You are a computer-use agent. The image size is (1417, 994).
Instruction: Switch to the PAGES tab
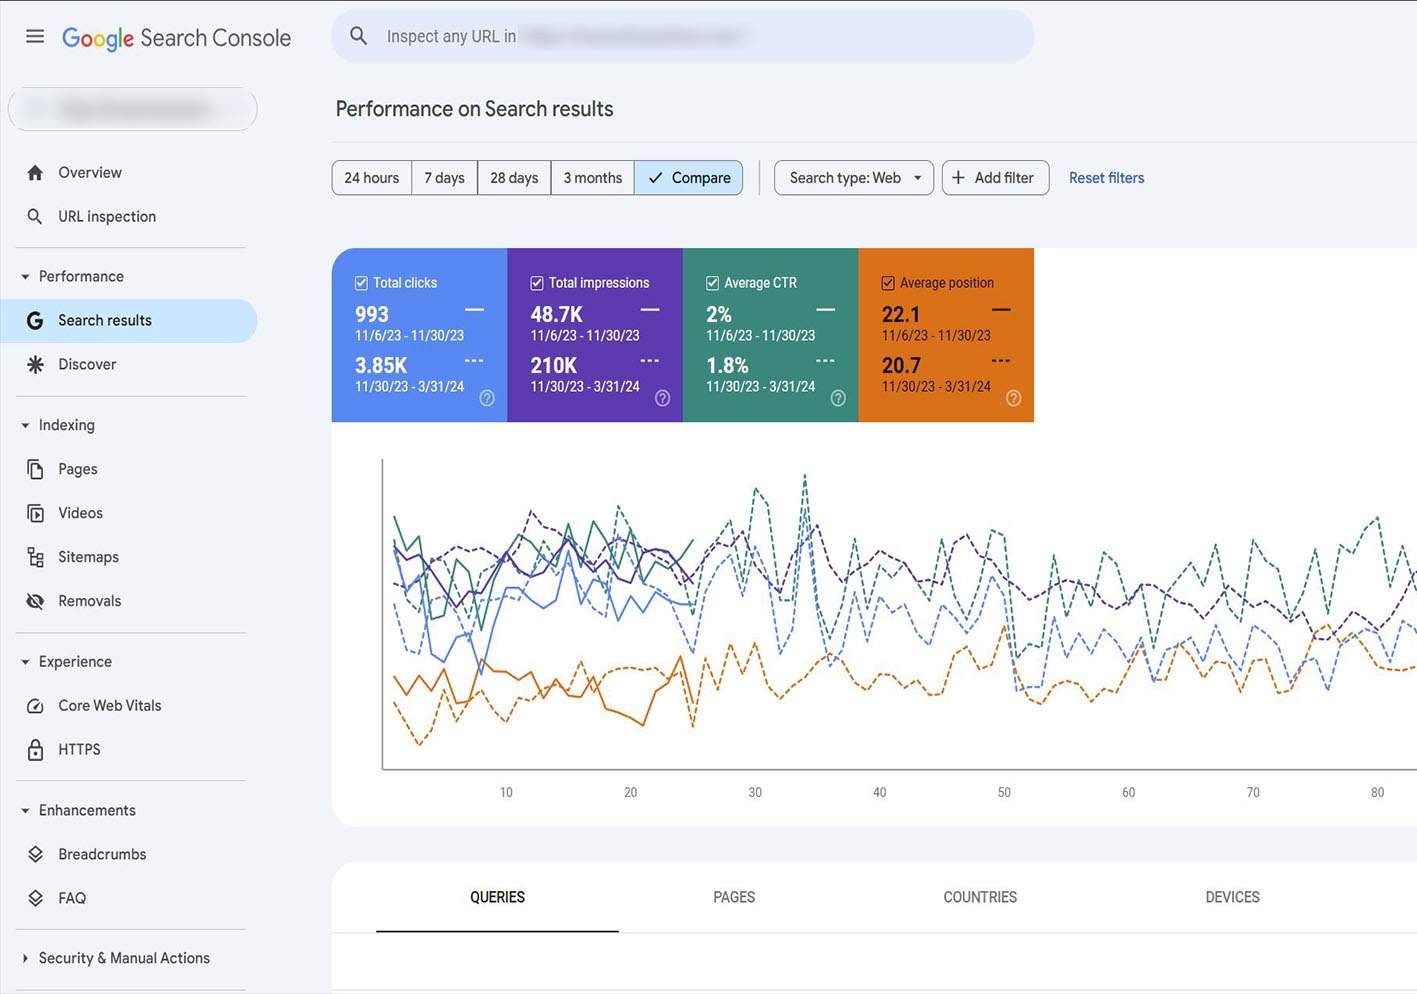point(734,897)
